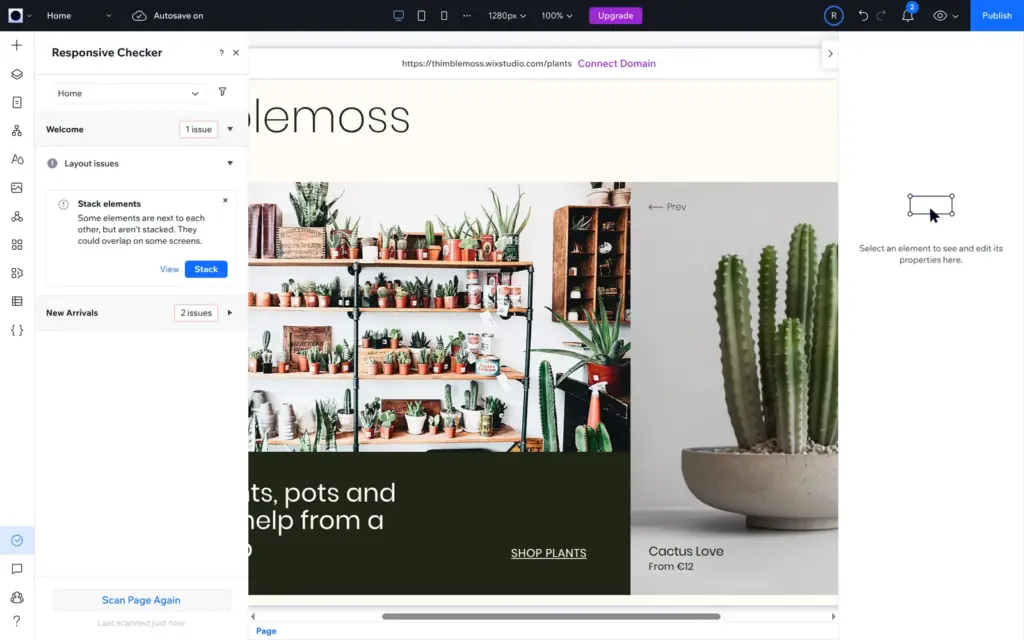The height and width of the screenshot is (640, 1024).
Task: Click SHOP PLANTS link on canvas
Action: (549, 553)
